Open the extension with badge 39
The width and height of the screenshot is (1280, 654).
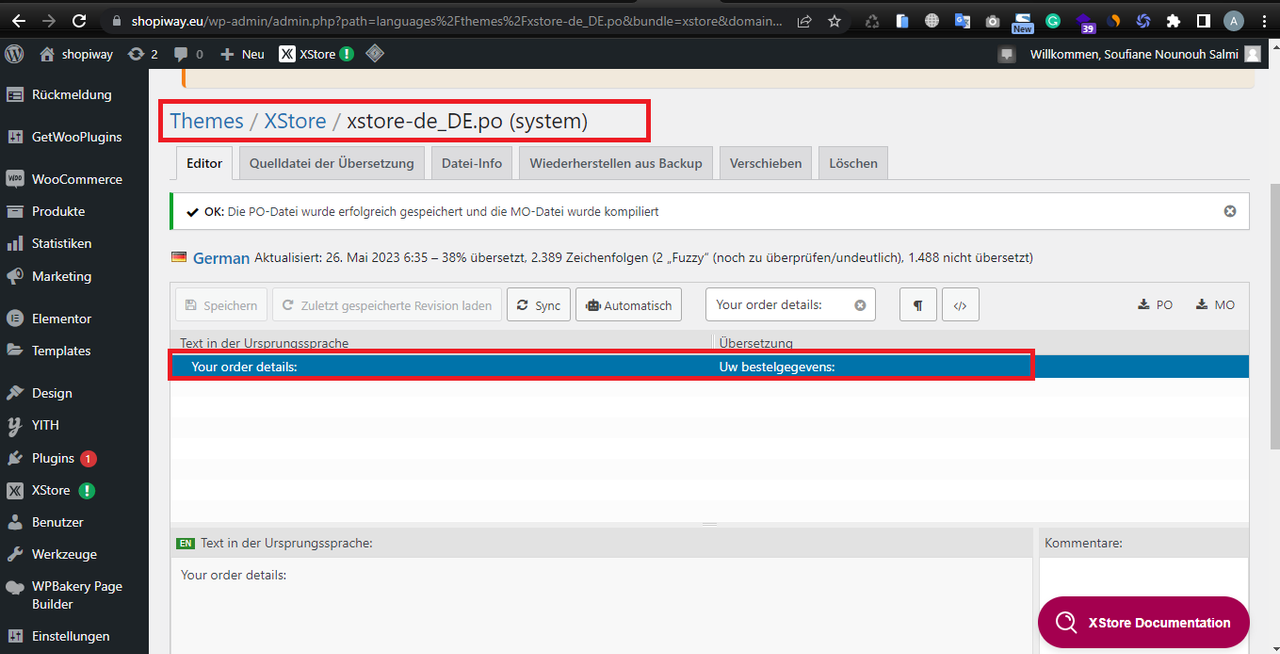tap(1084, 21)
